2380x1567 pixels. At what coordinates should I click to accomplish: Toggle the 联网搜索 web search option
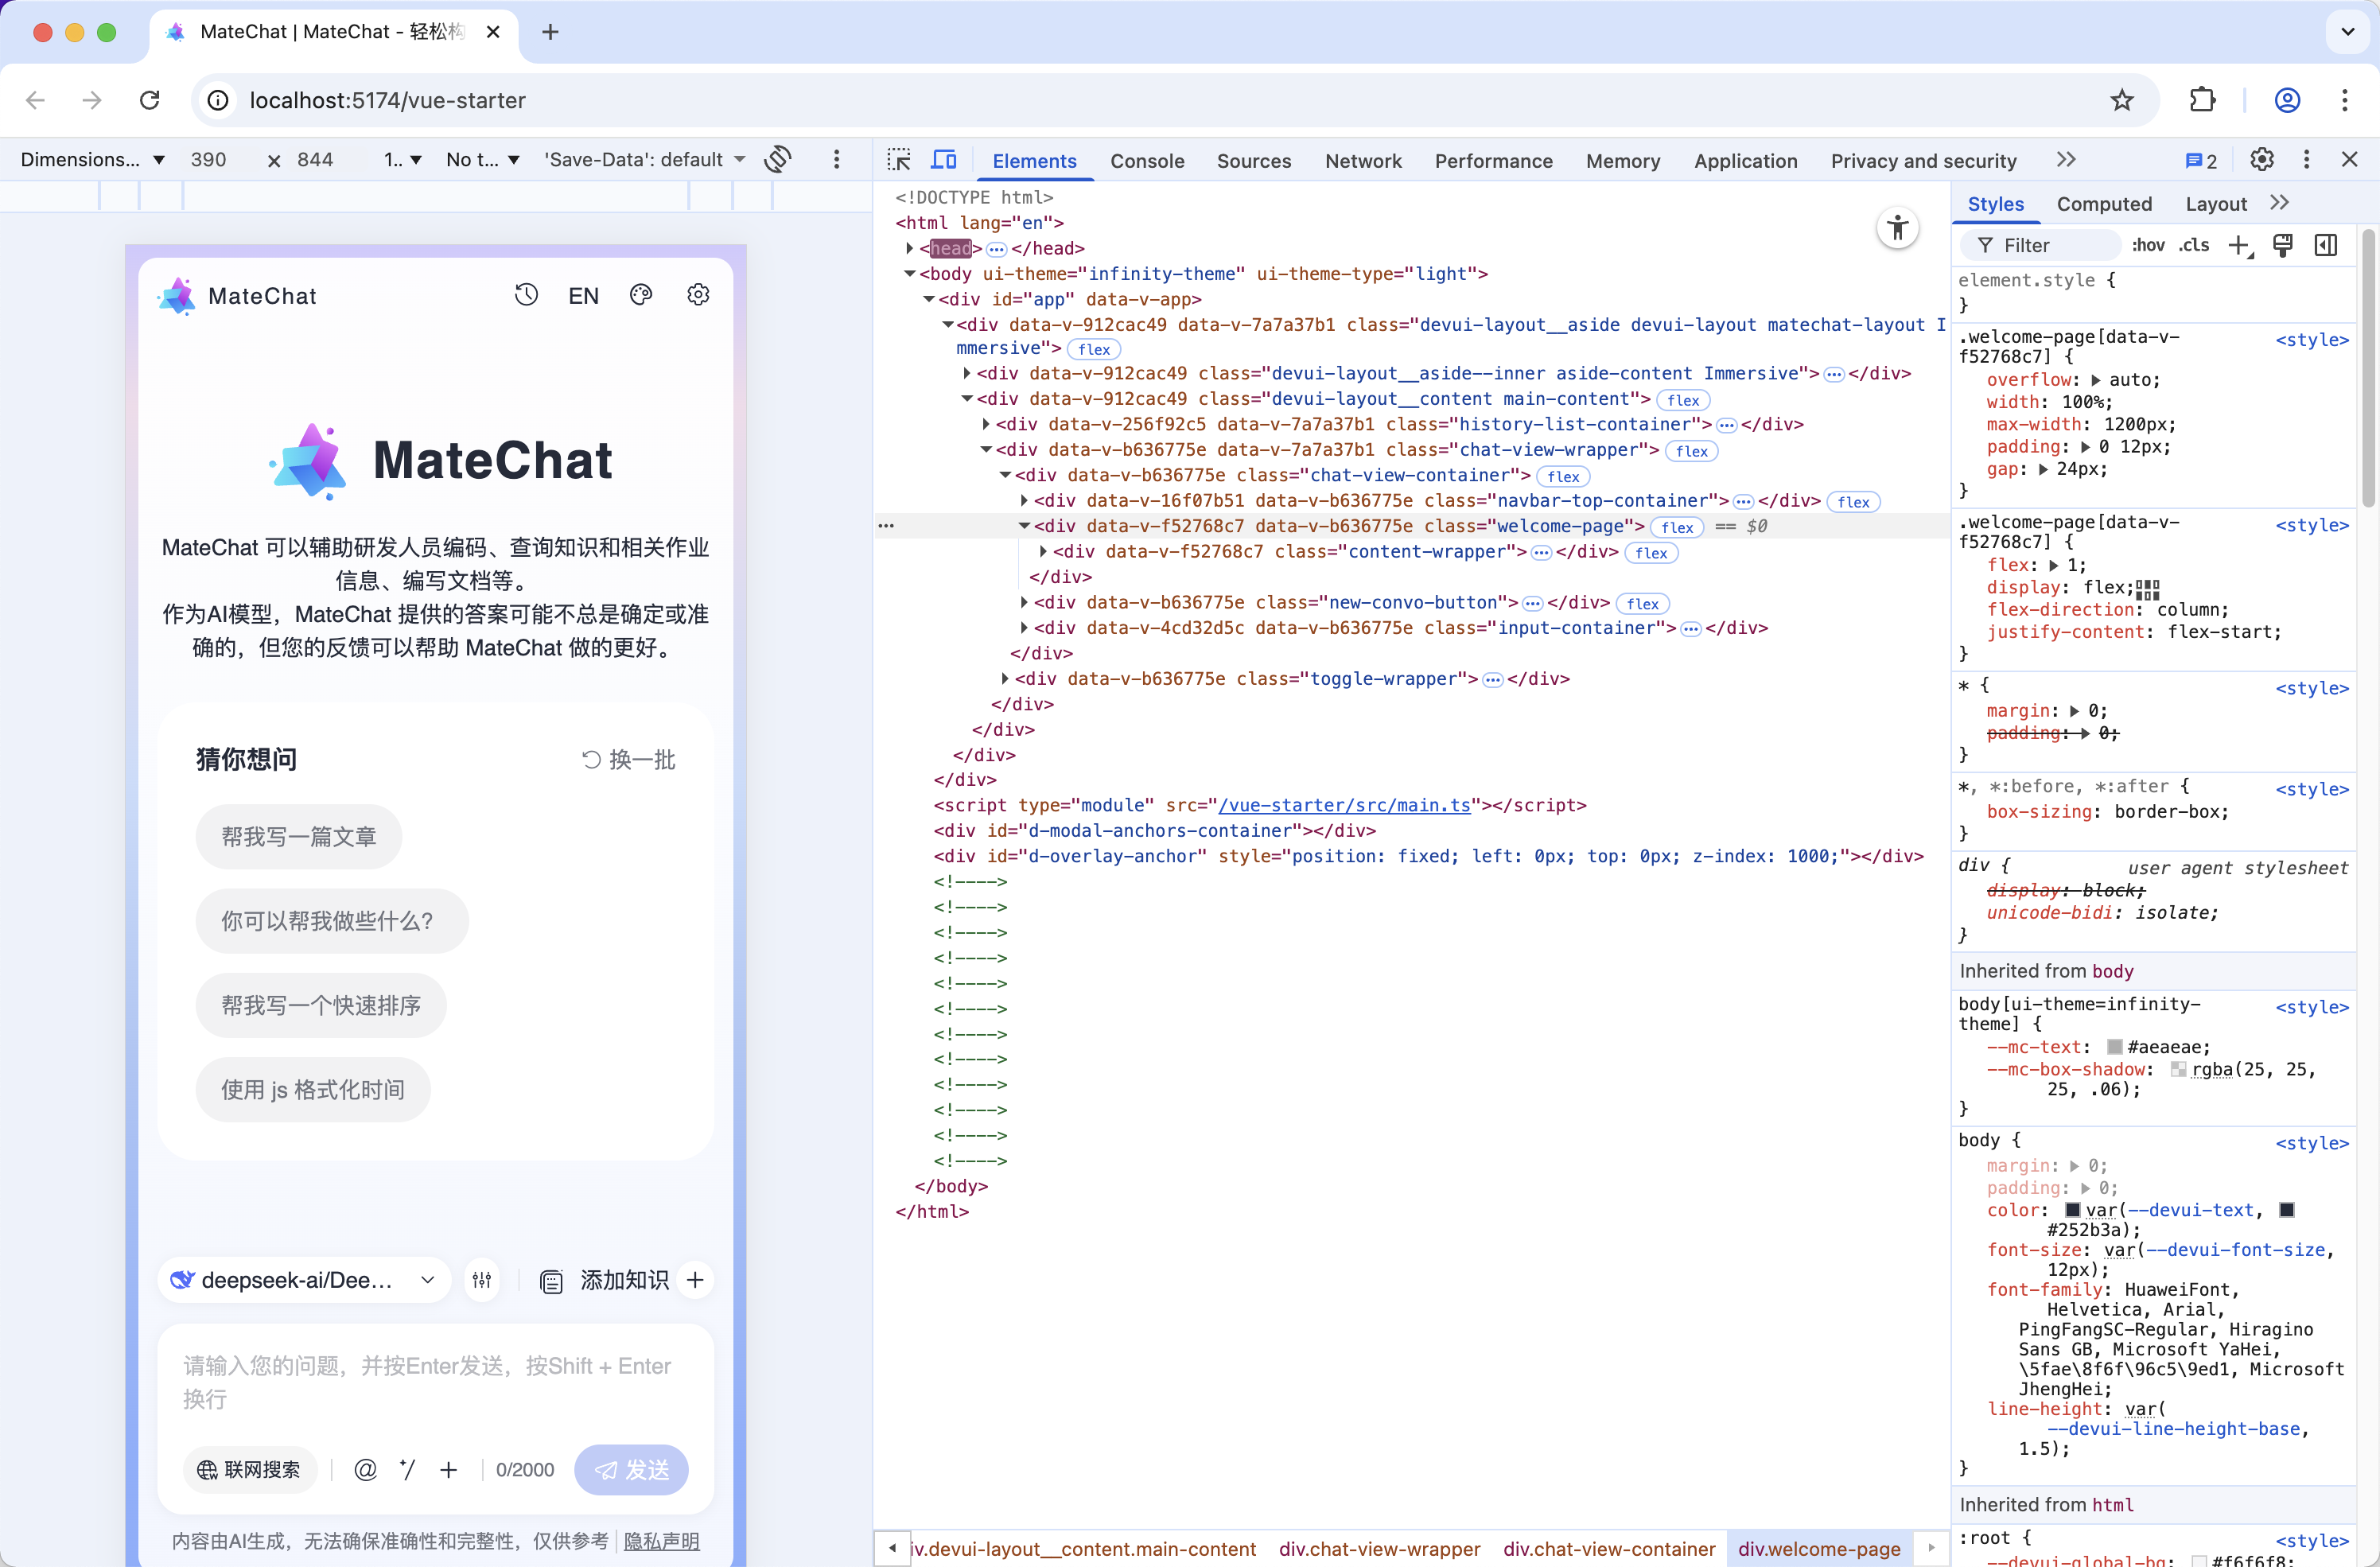click(249, 1469)
